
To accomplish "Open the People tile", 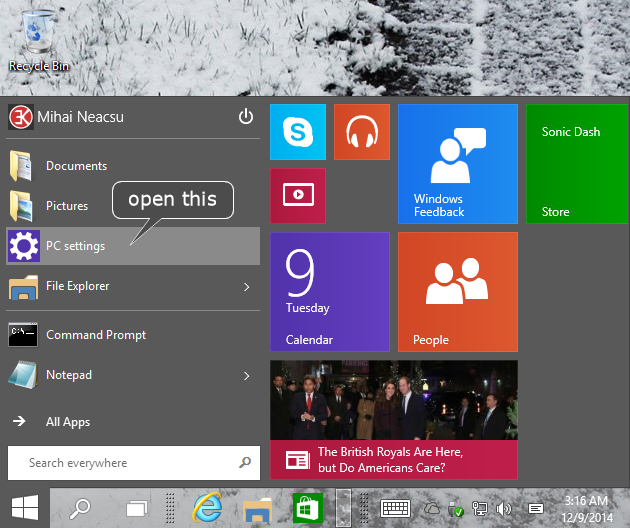I will click(458, 292).
